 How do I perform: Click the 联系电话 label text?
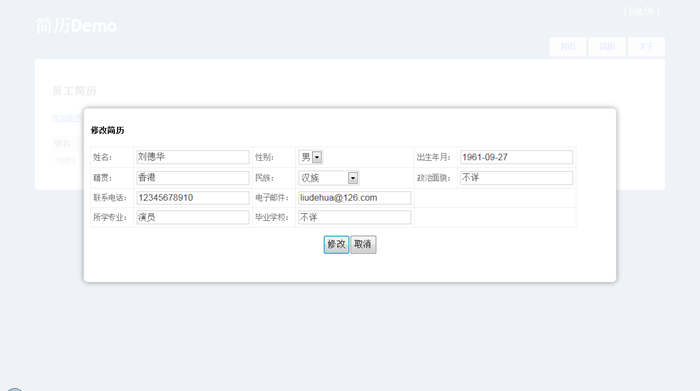point(110,198)
